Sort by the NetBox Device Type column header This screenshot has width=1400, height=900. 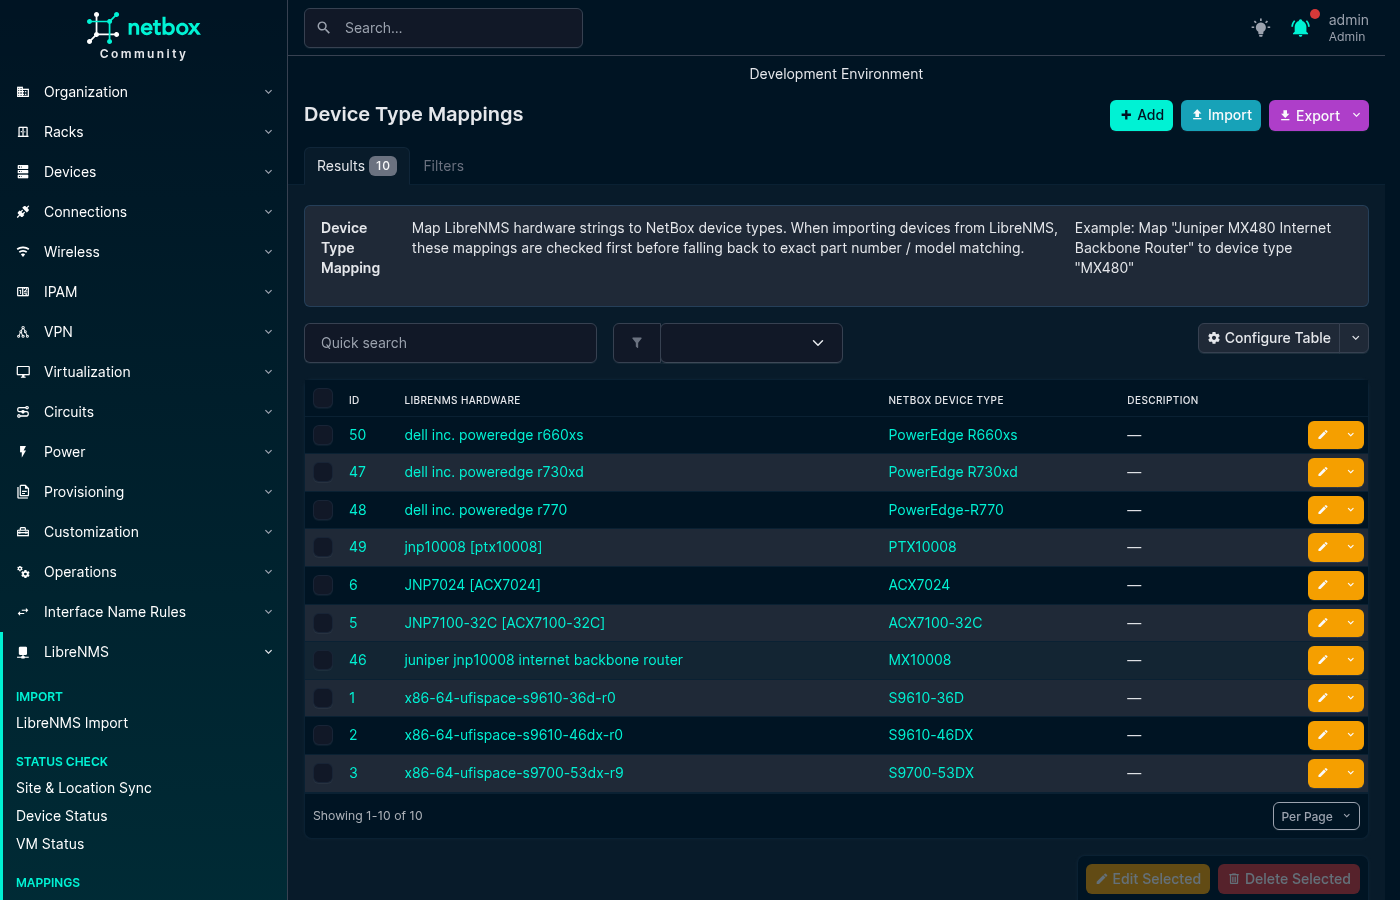[x=946, y=400]
